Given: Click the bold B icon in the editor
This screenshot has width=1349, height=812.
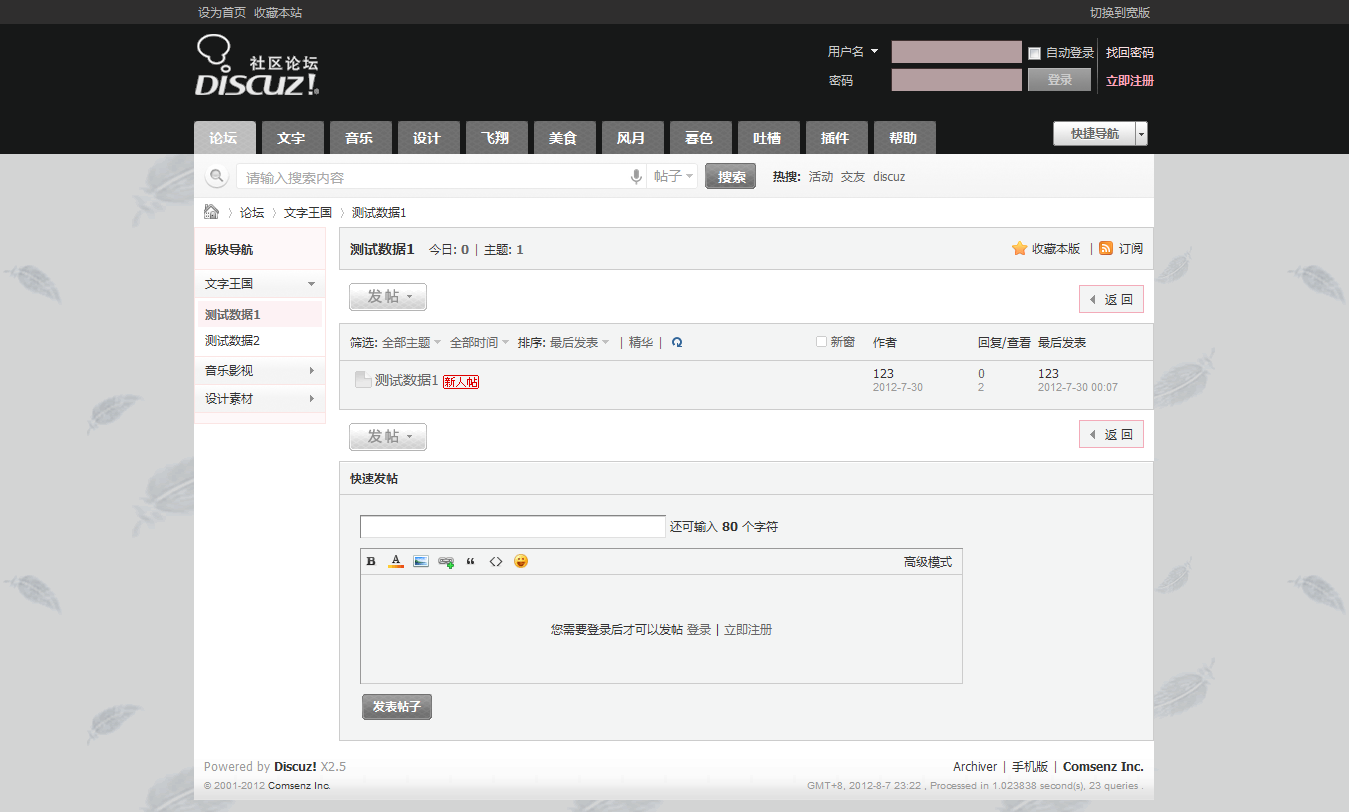Looking at the screenshot, I should 371,561.
